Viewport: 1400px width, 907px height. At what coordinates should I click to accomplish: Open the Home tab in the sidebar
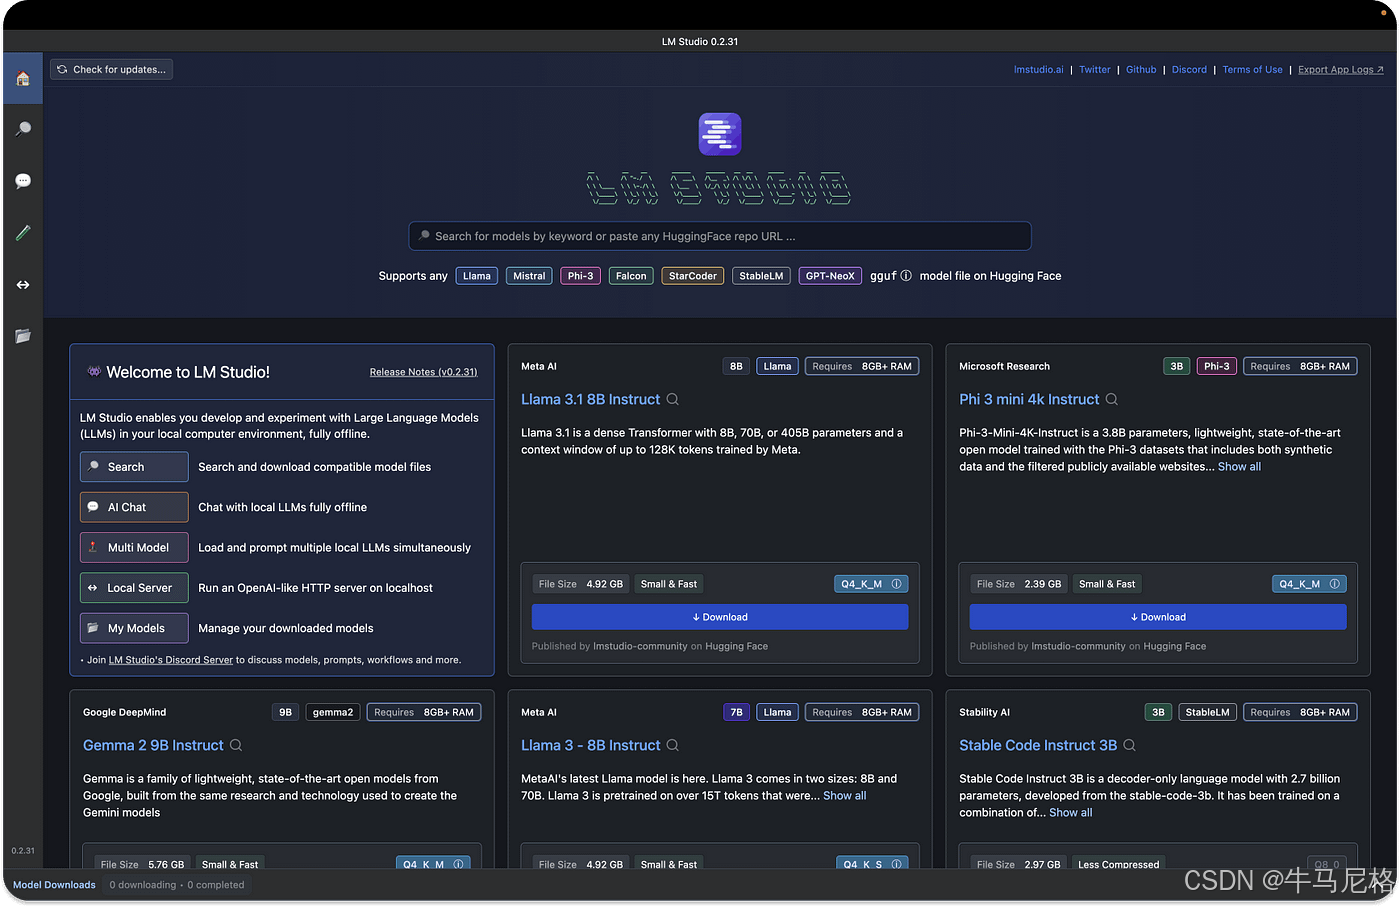click(23, 78)
